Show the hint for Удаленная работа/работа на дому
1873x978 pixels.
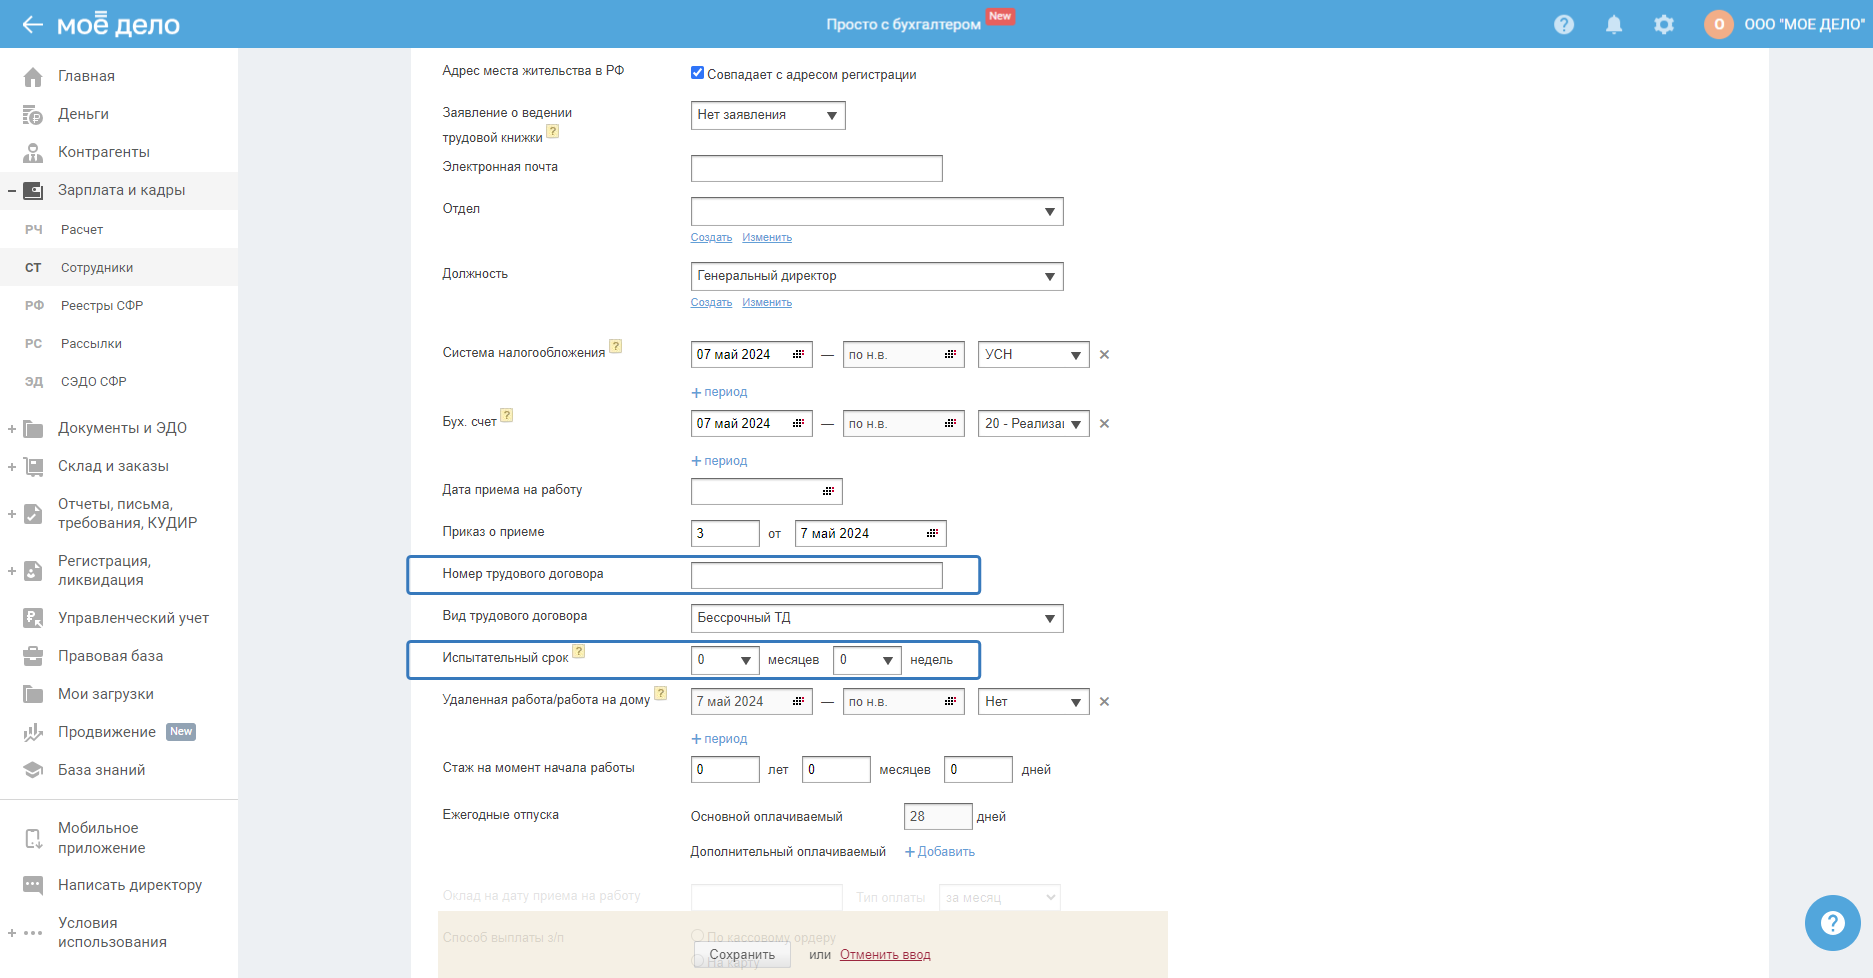[661, 694]
